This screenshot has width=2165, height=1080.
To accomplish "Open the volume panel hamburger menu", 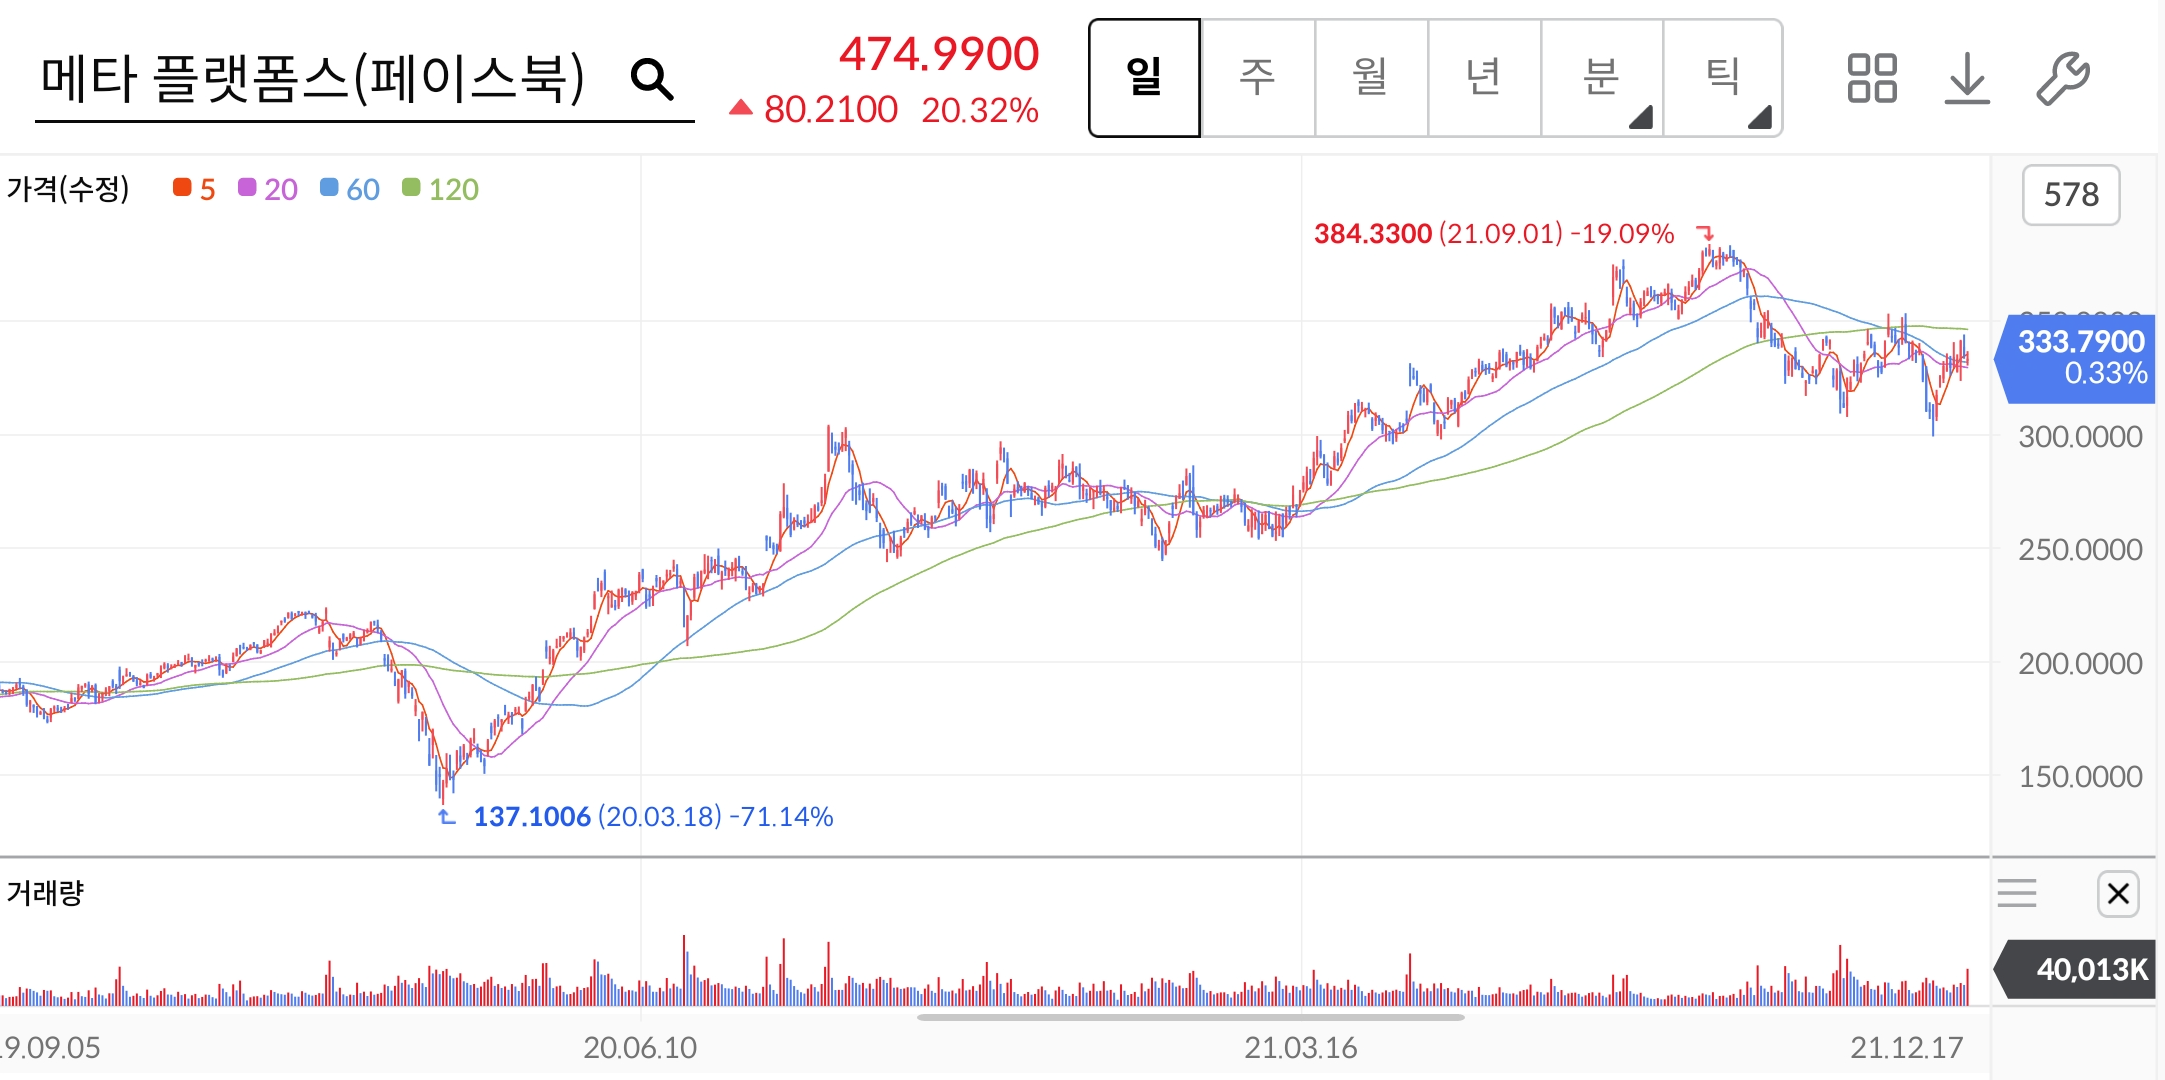I will click(2017, 892).
